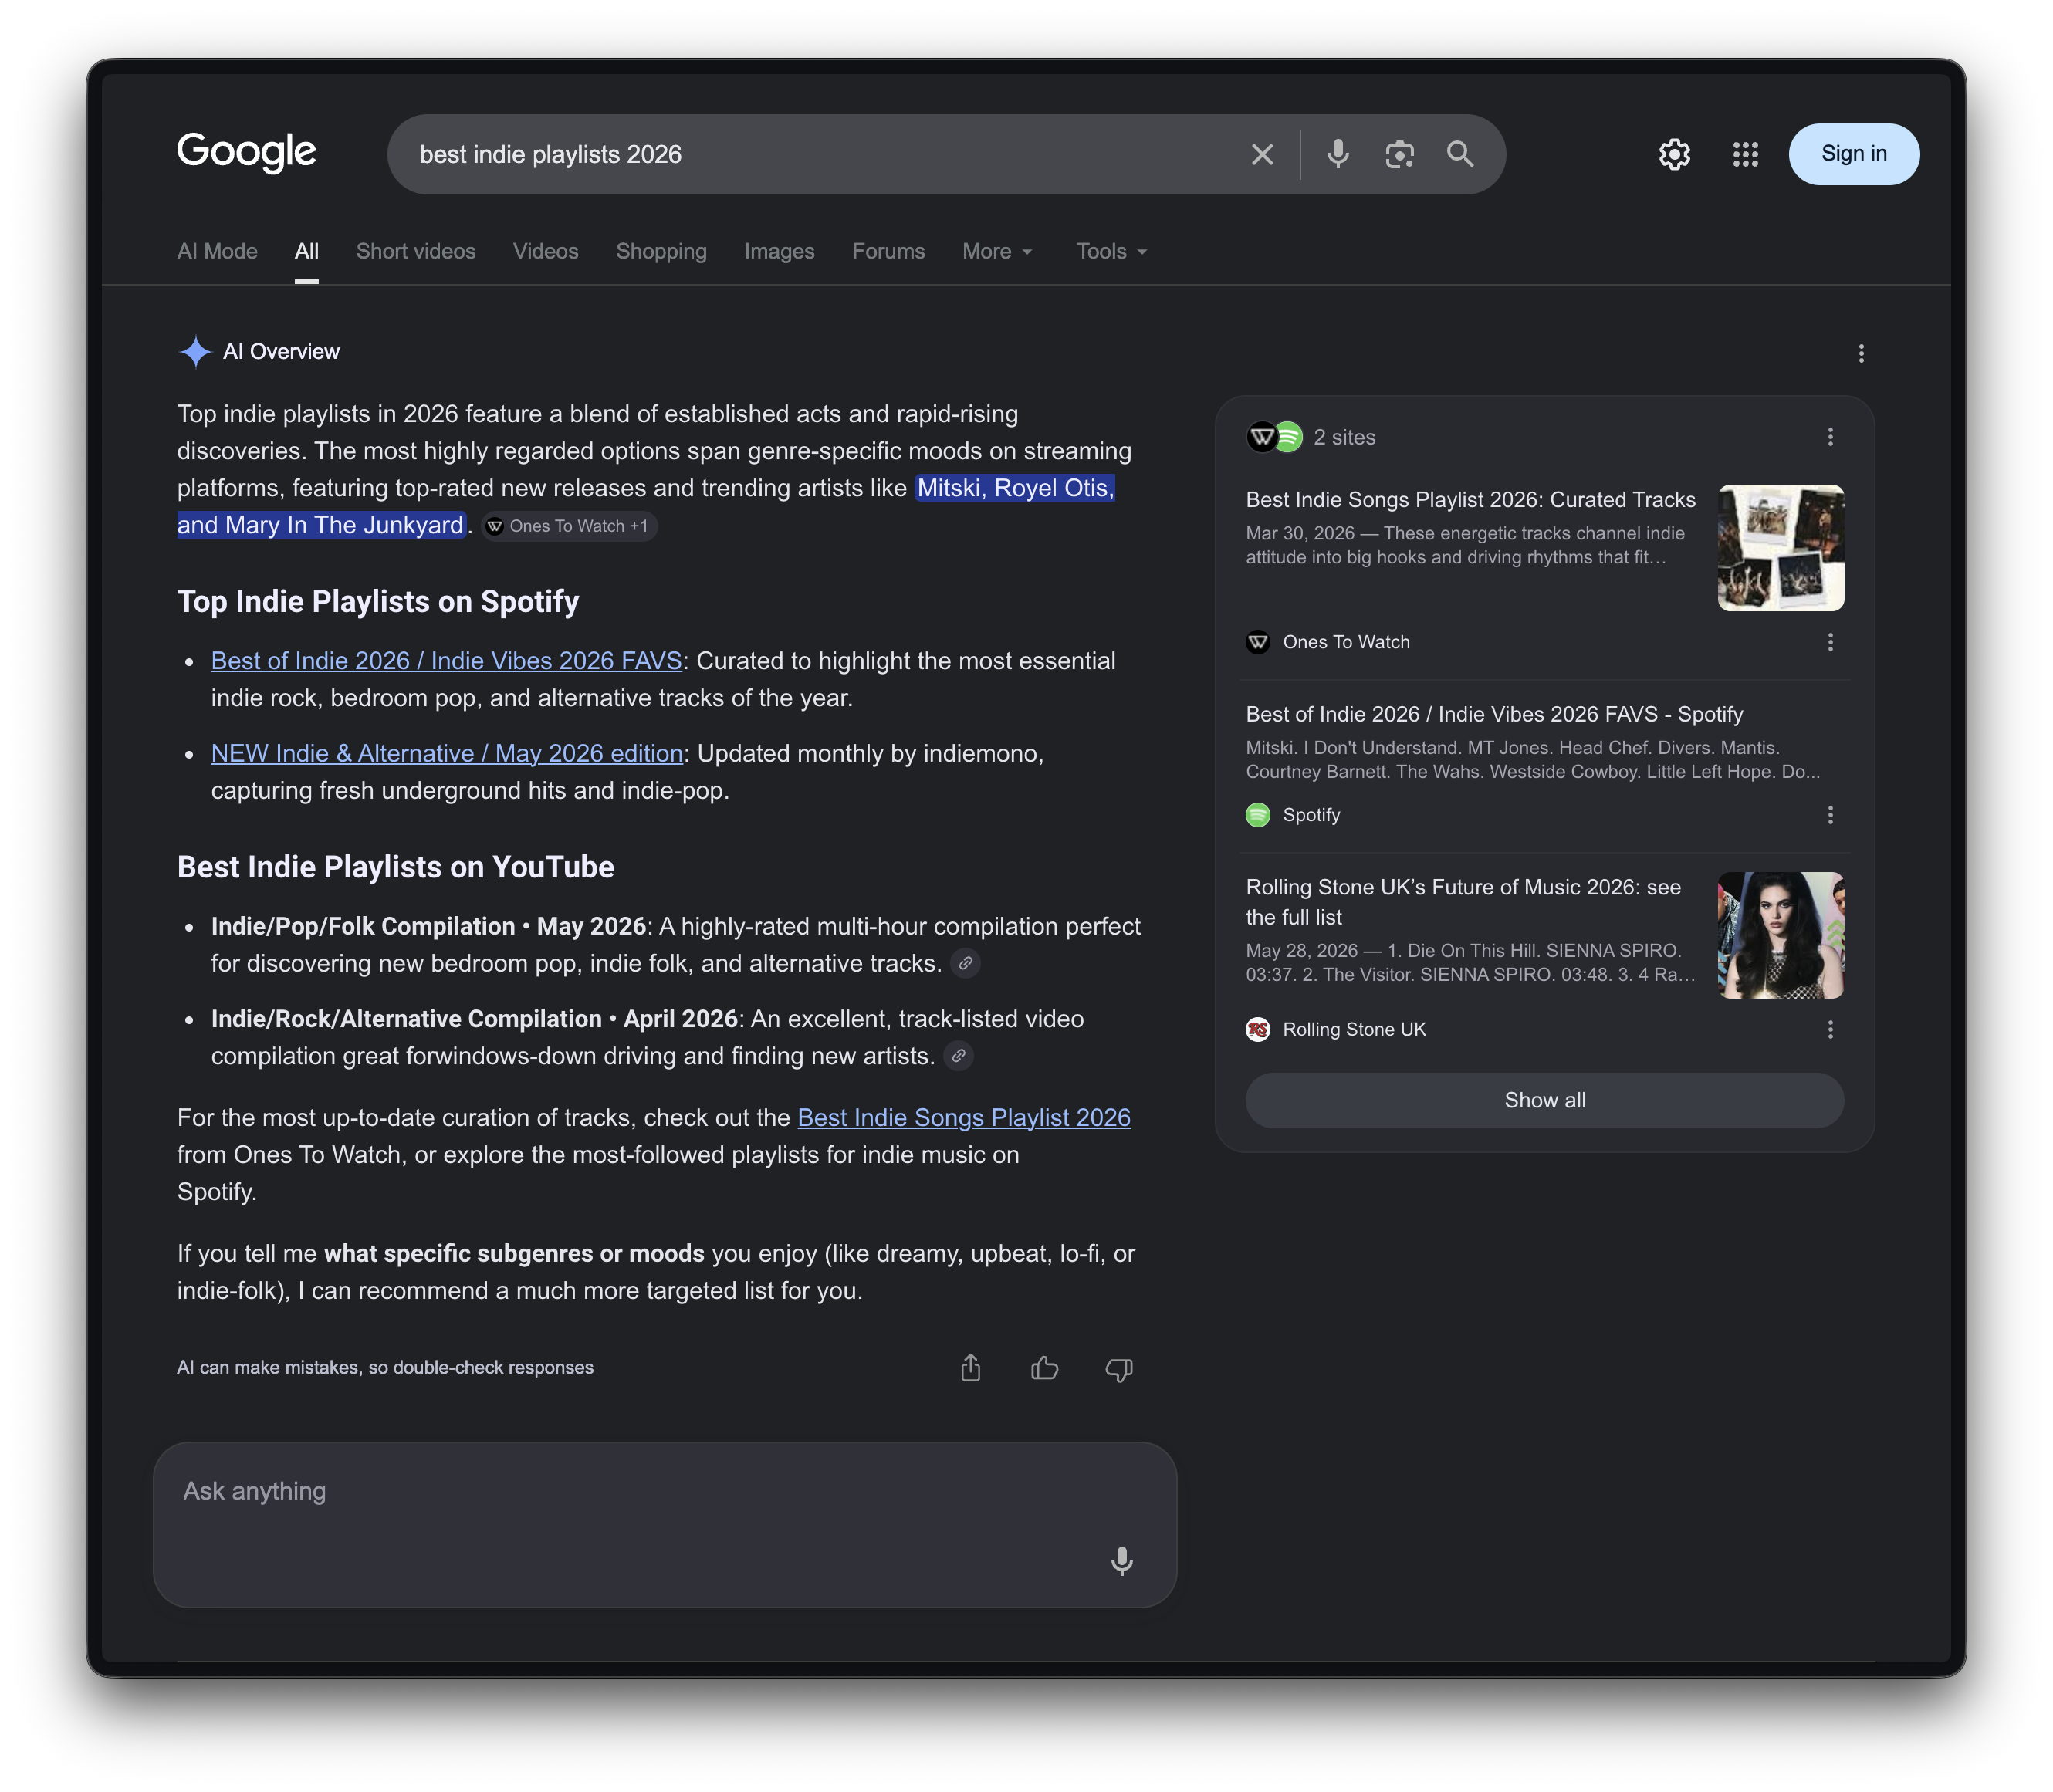
Task: Click the Ones To Watch favicon
Action: tap(1258, 642)
